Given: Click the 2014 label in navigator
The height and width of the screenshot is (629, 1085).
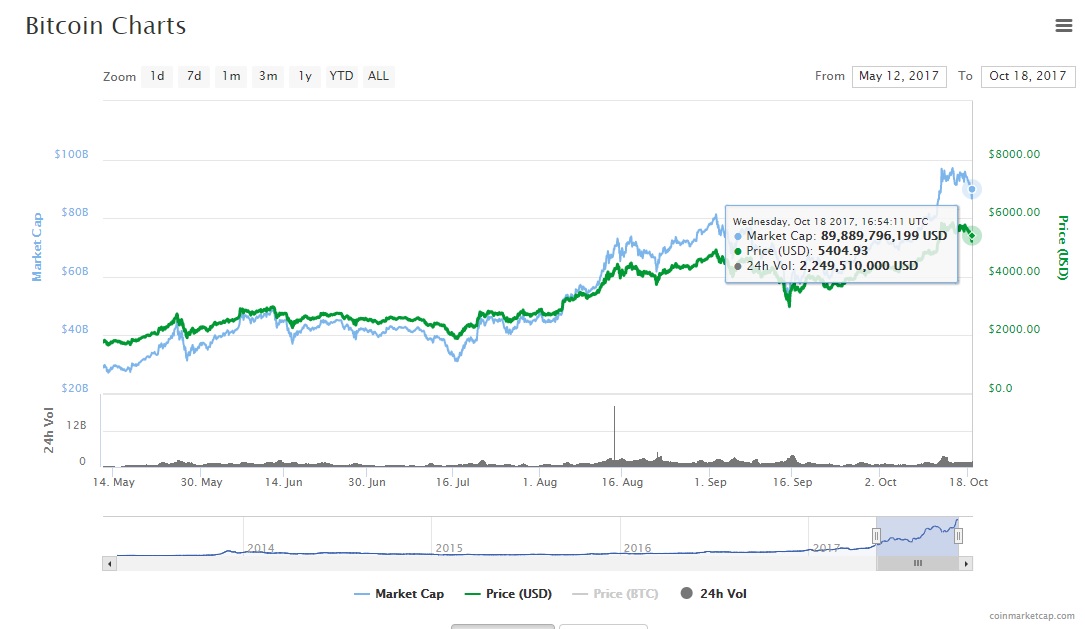Looking at the screenshot, I should 261,548.
